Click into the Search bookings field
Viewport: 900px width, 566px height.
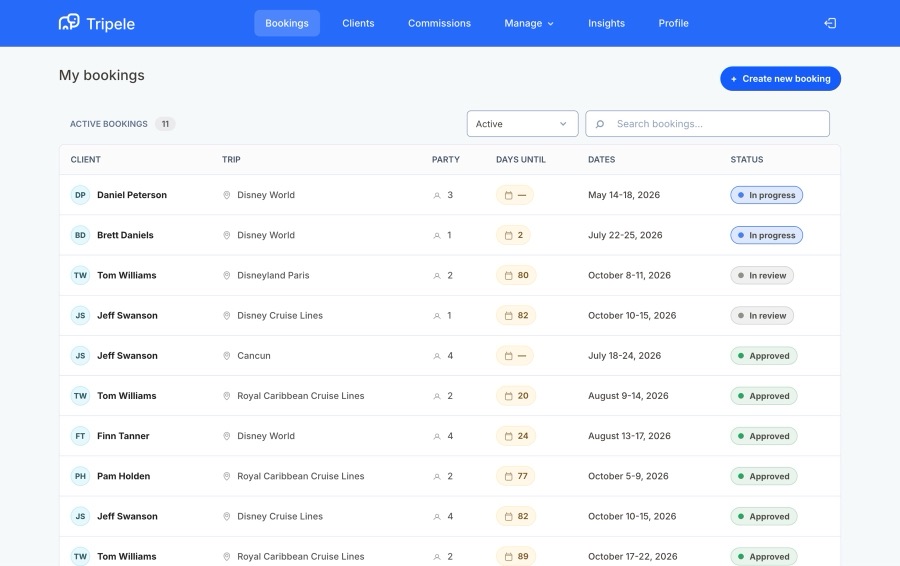click(x=707, y=124)
